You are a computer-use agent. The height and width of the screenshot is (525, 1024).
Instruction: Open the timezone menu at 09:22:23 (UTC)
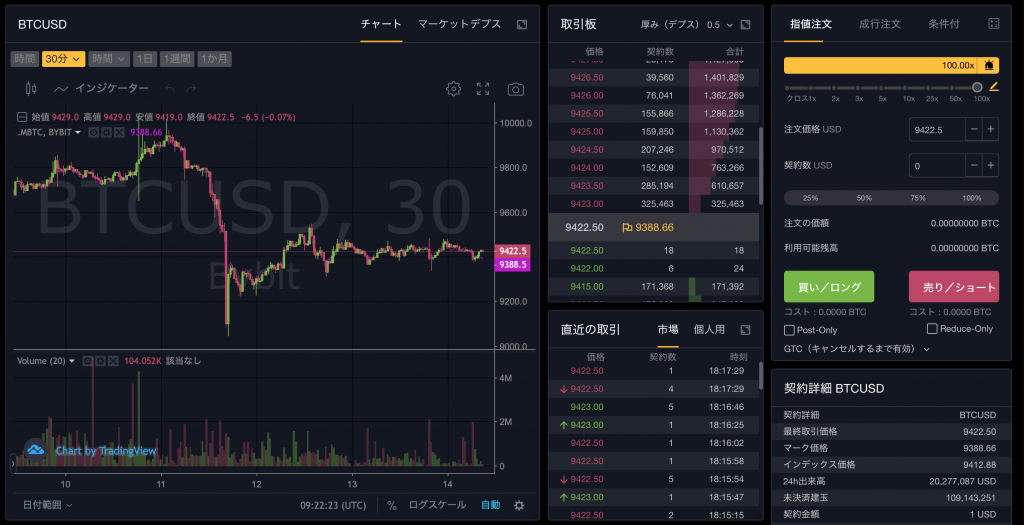pyautogui.click(x=333, y=505)
